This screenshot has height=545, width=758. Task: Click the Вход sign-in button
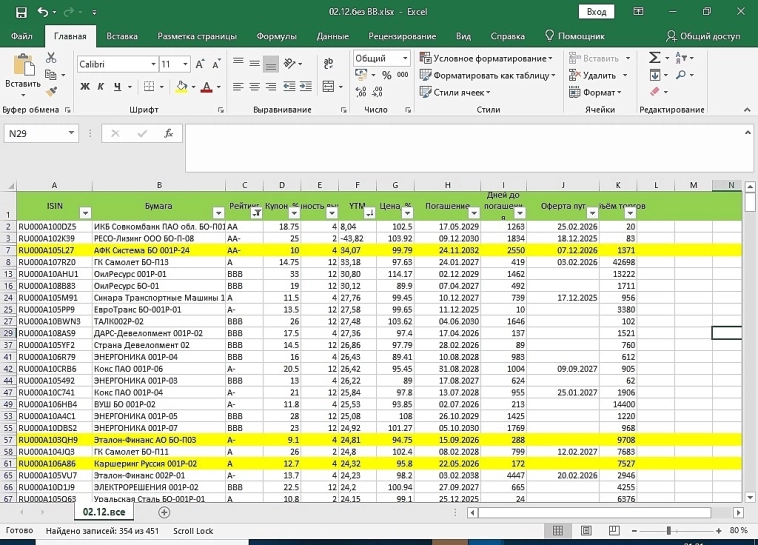(596, 12)
